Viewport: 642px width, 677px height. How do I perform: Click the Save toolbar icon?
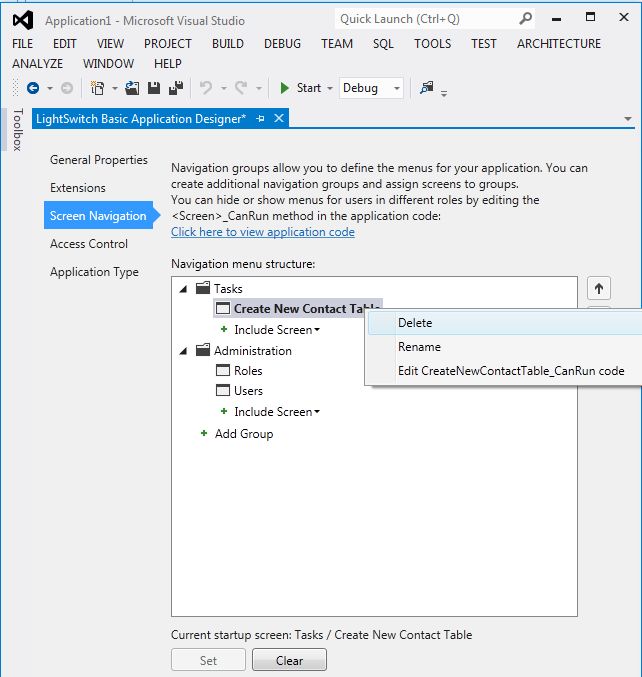coord(154,88)
